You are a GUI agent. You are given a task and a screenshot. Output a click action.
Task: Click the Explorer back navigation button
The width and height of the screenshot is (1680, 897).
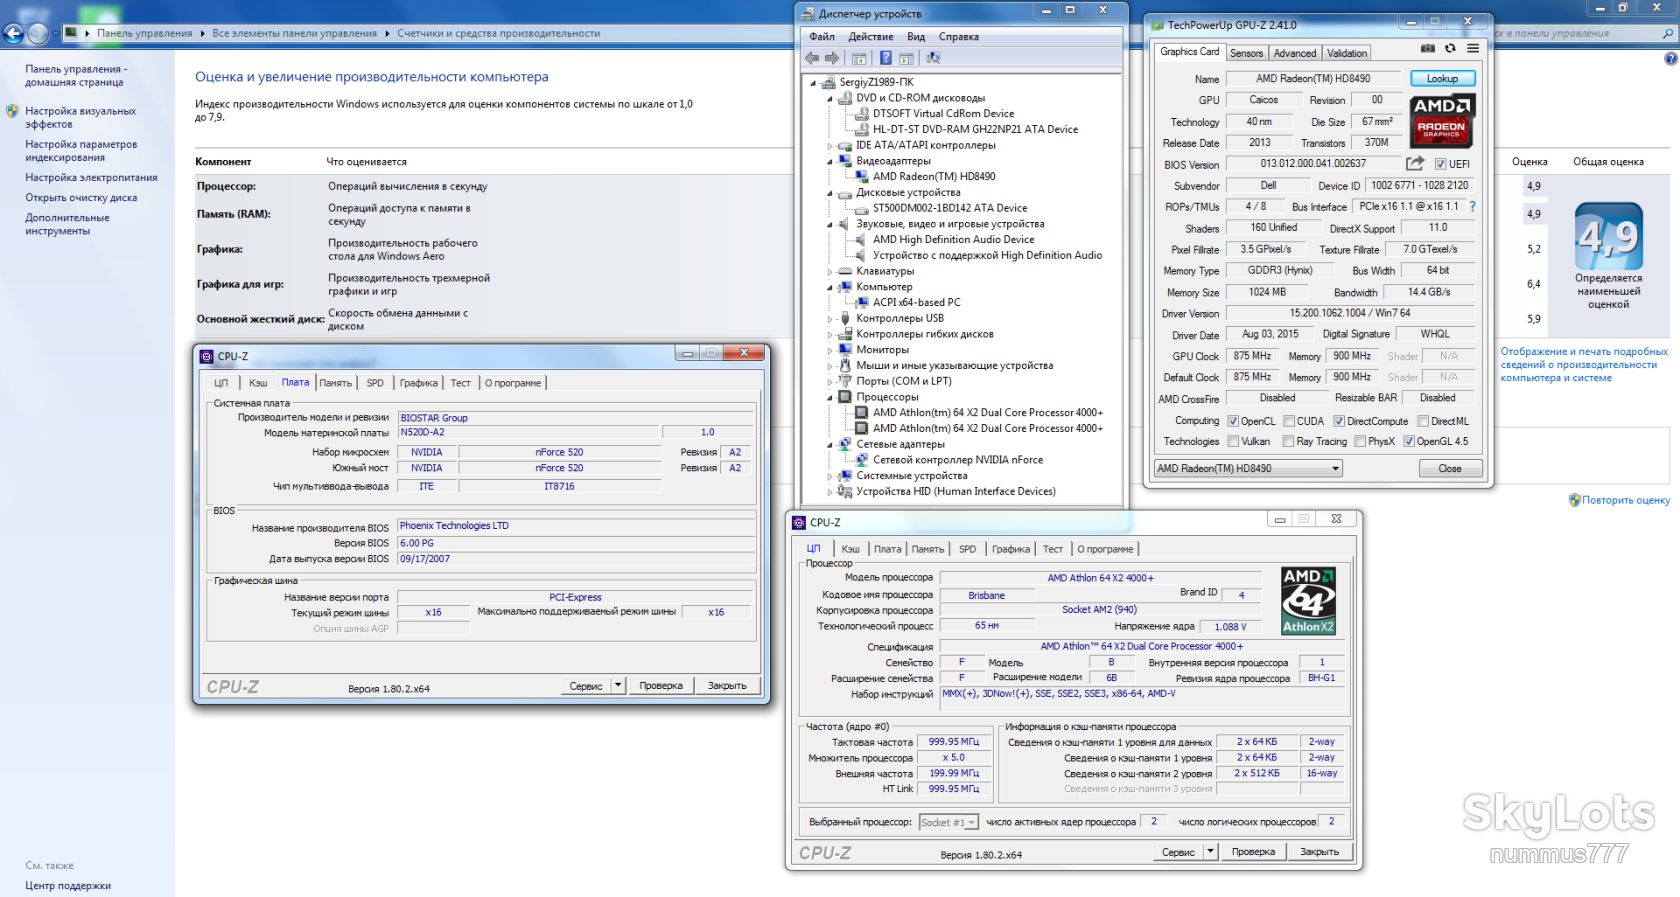14,33
